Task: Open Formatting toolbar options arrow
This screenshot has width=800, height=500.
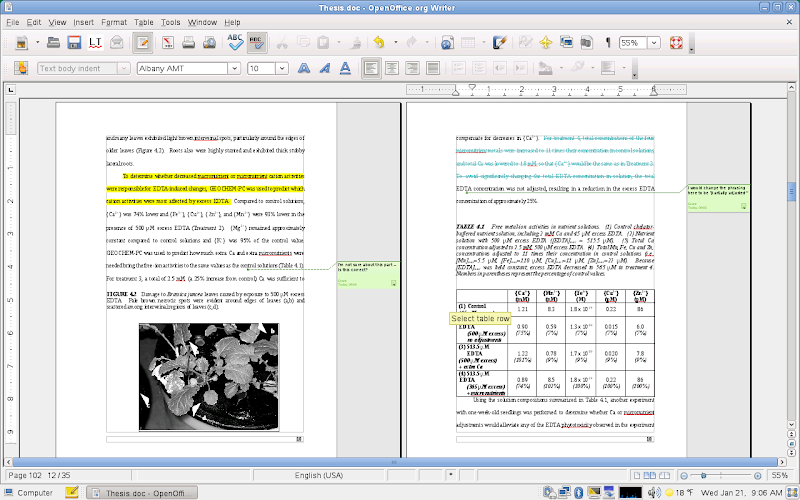Action: pos(635,69)
